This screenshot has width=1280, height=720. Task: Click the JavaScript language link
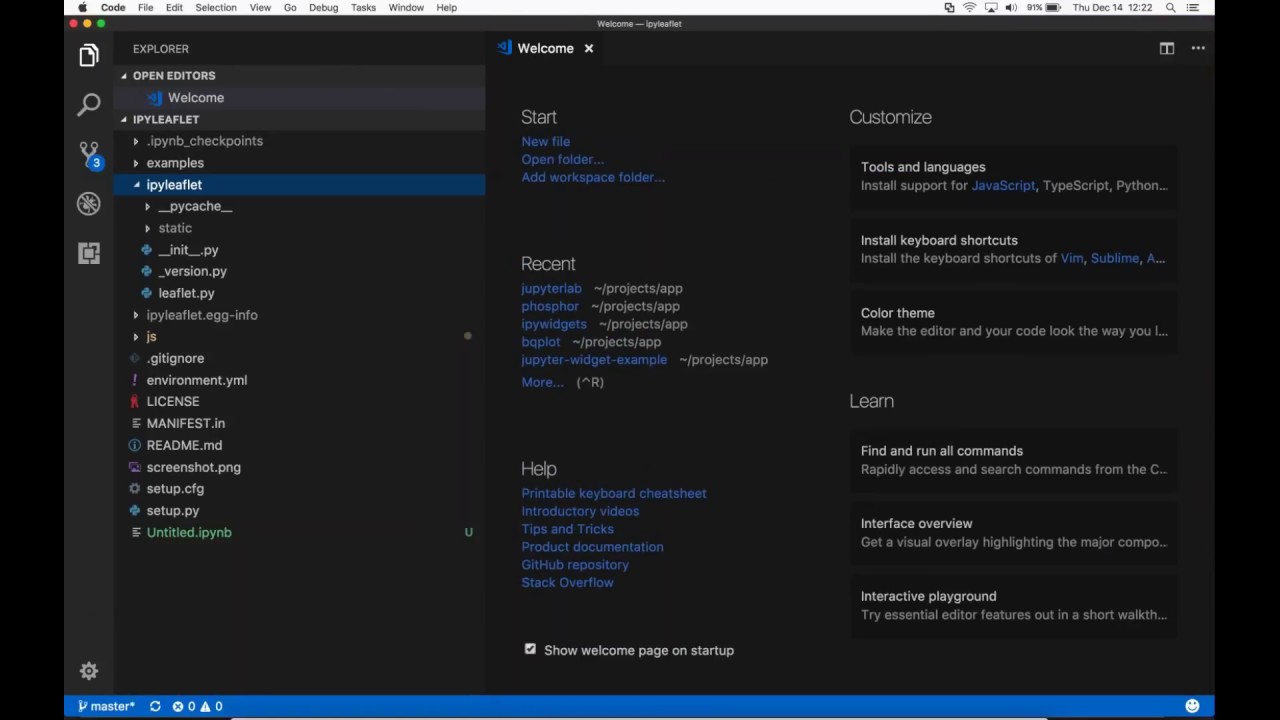(1003, 185)
